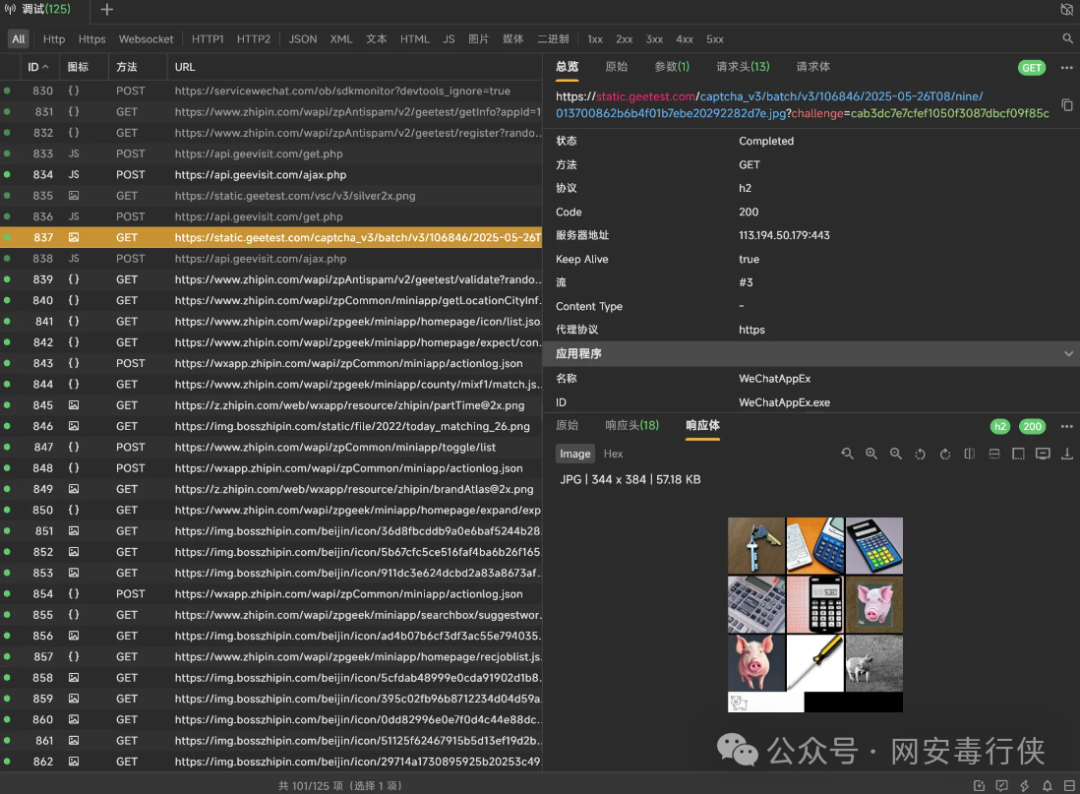Toggle the Websocket filter

(x=146, y=39)
